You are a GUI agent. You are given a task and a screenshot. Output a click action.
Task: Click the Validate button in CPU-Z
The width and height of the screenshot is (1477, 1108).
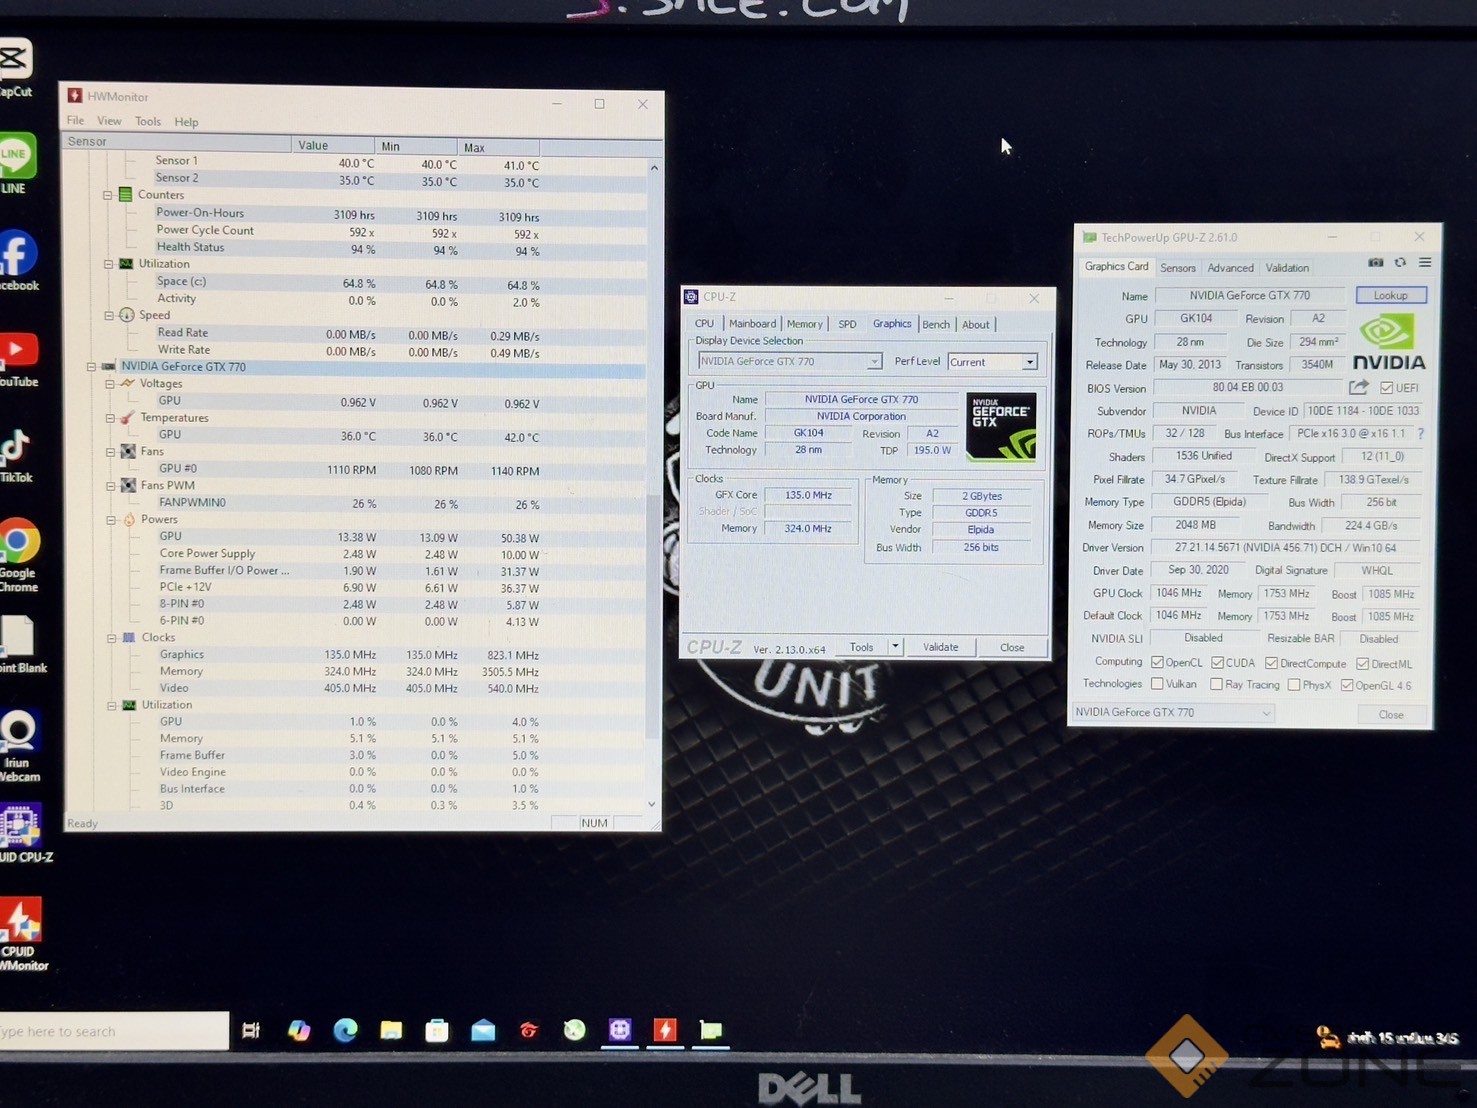point(940,647)
